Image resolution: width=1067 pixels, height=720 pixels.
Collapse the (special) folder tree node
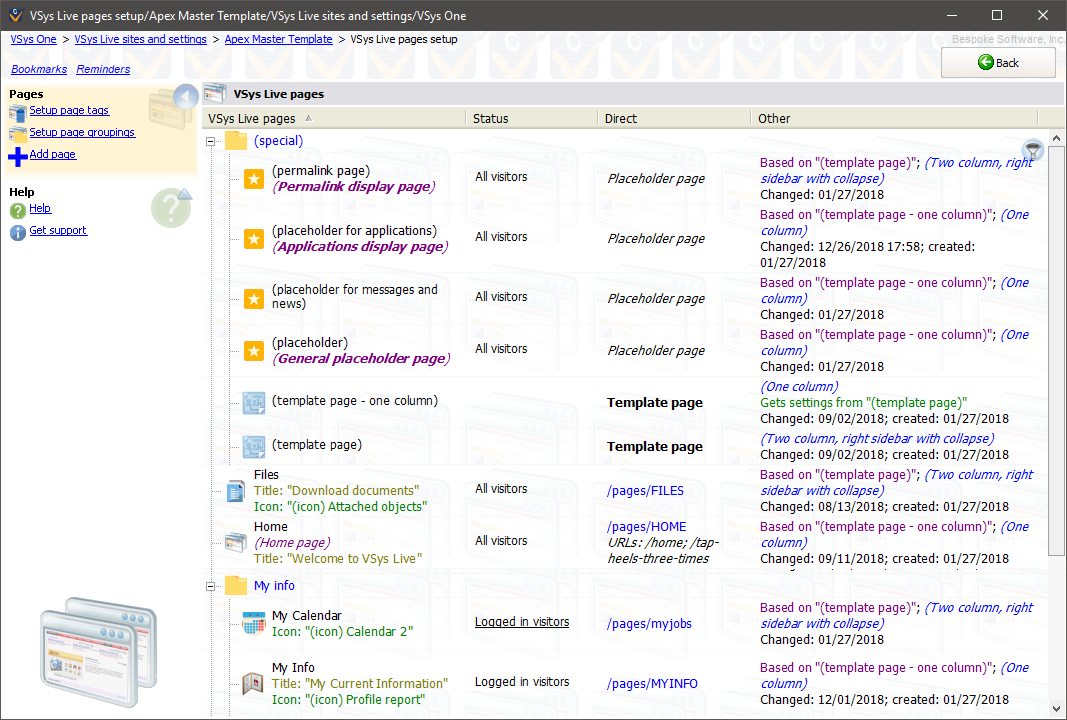click(211, 142)
